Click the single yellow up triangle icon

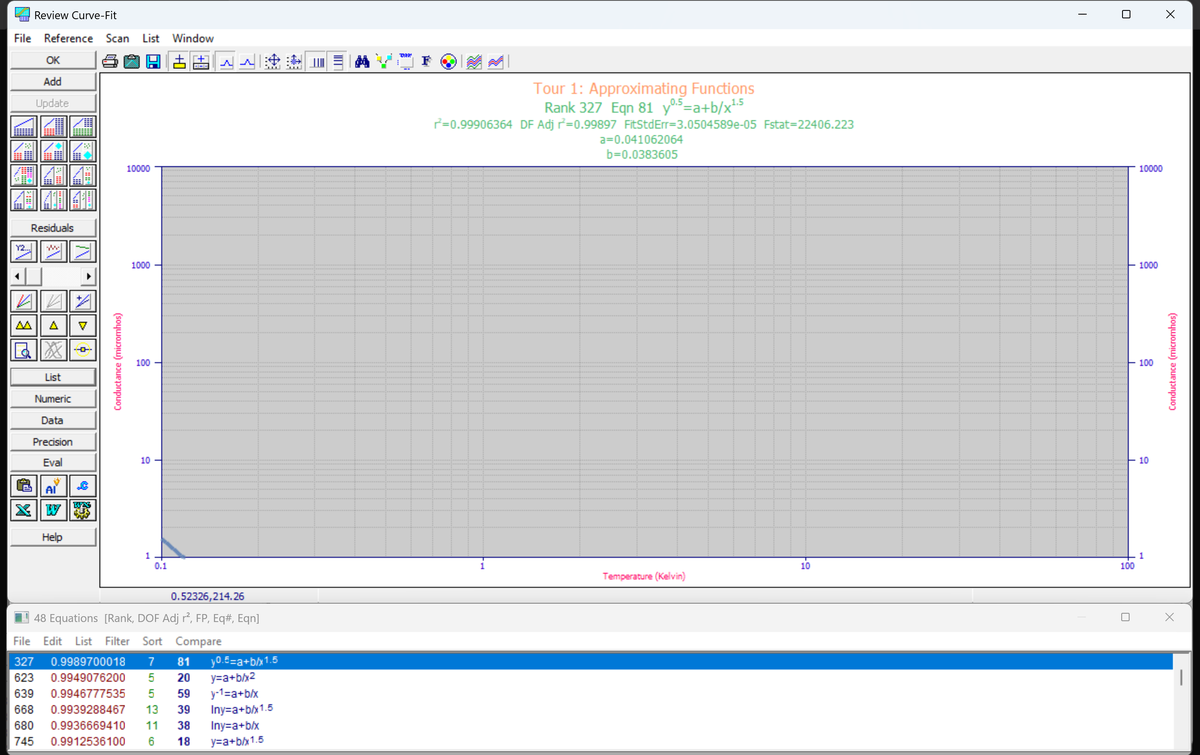coord(52,326)
